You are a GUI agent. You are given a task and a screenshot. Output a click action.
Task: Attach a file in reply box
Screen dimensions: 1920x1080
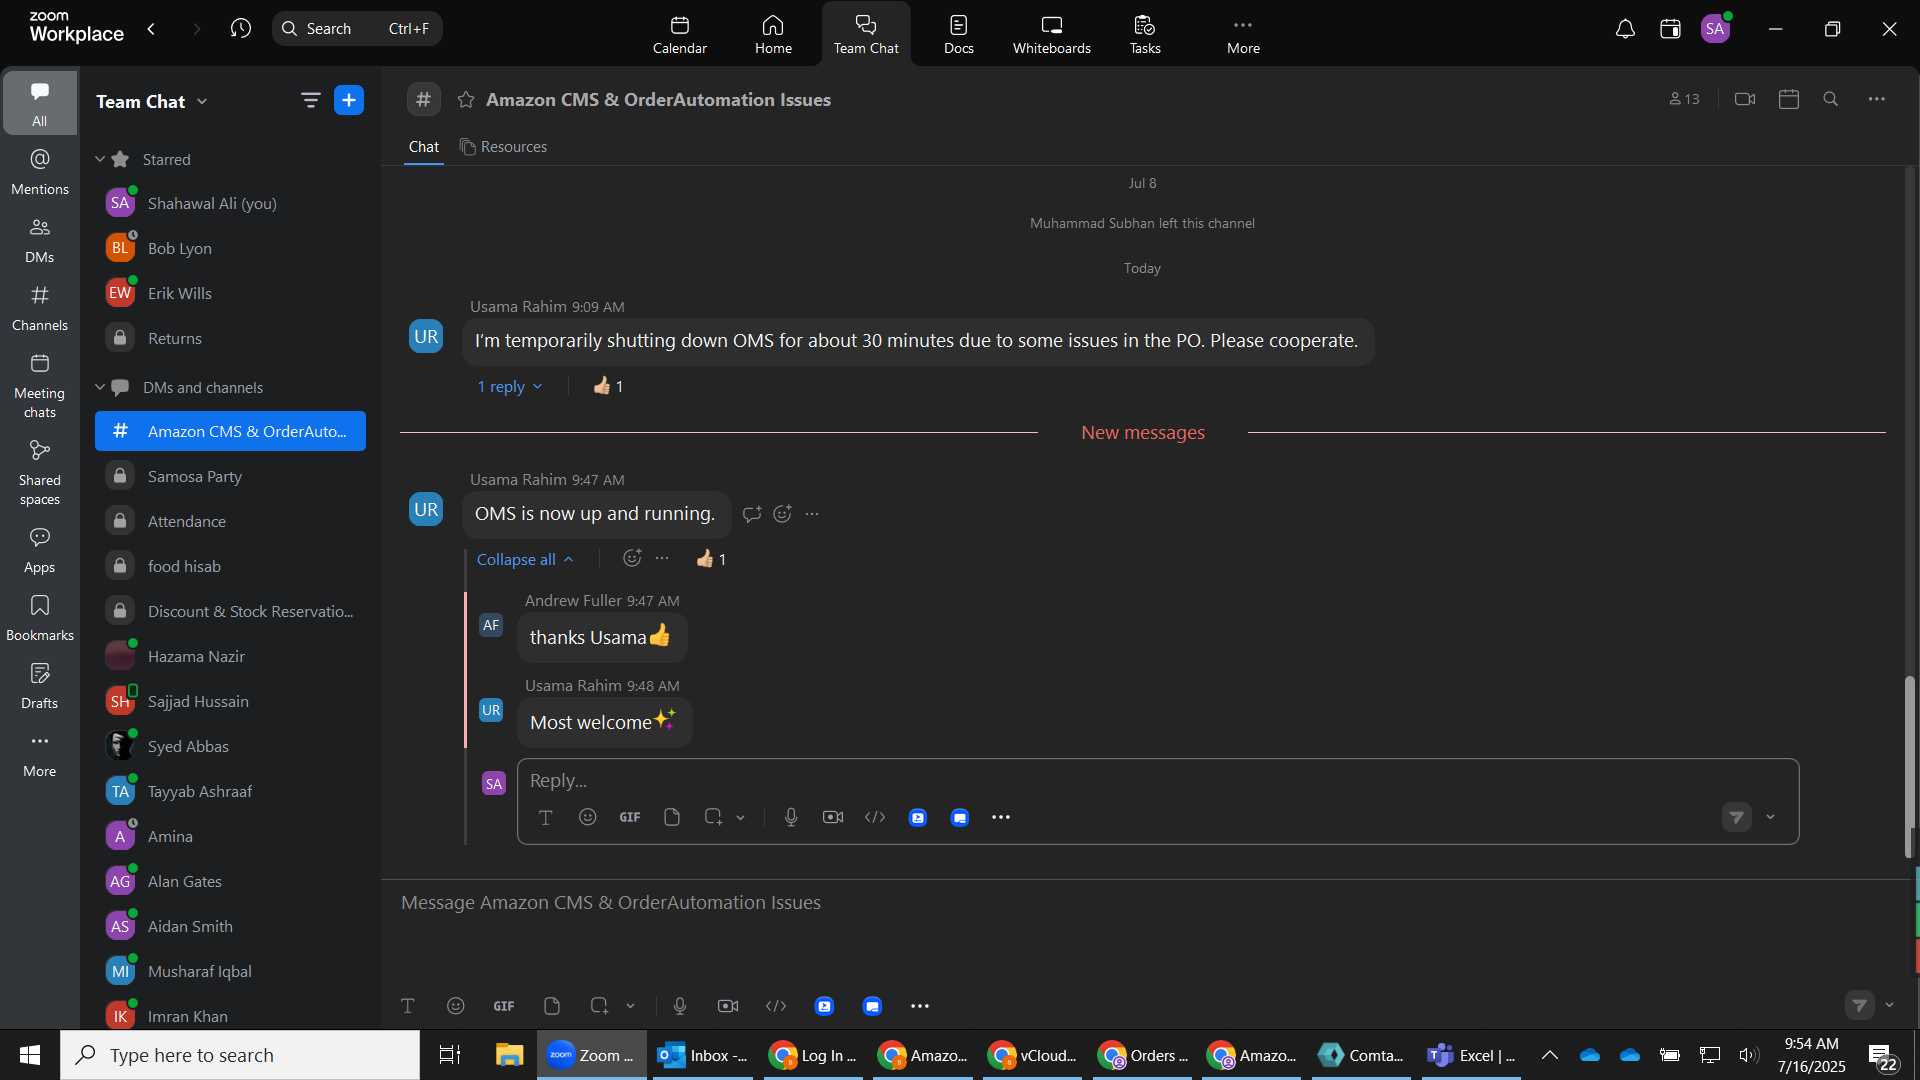pos(672,818)
